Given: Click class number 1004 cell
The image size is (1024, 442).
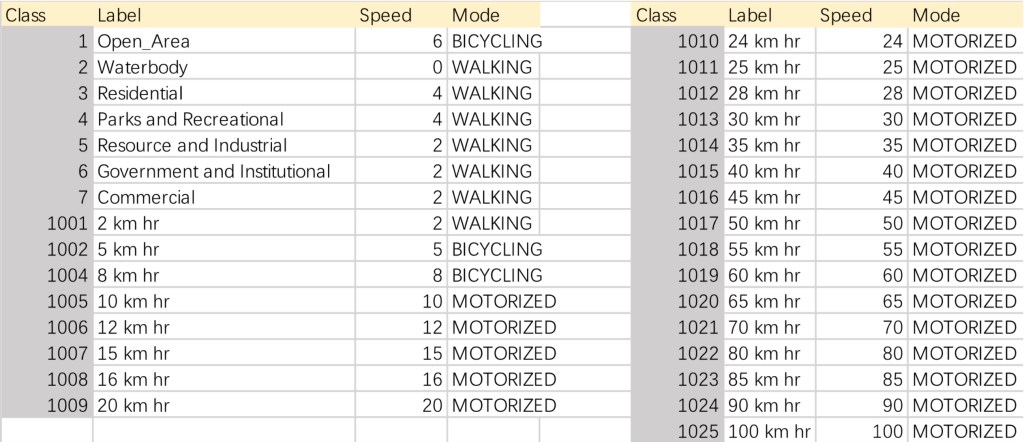Looking at the screenshot, I should coord(67,276).
